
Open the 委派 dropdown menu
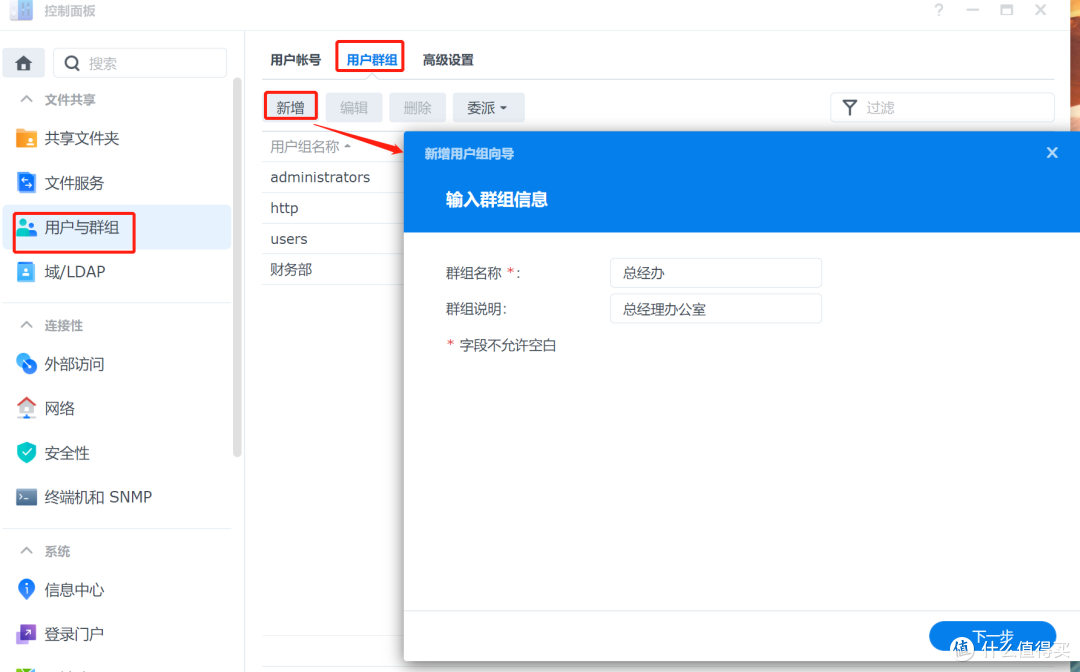point(488,107)
